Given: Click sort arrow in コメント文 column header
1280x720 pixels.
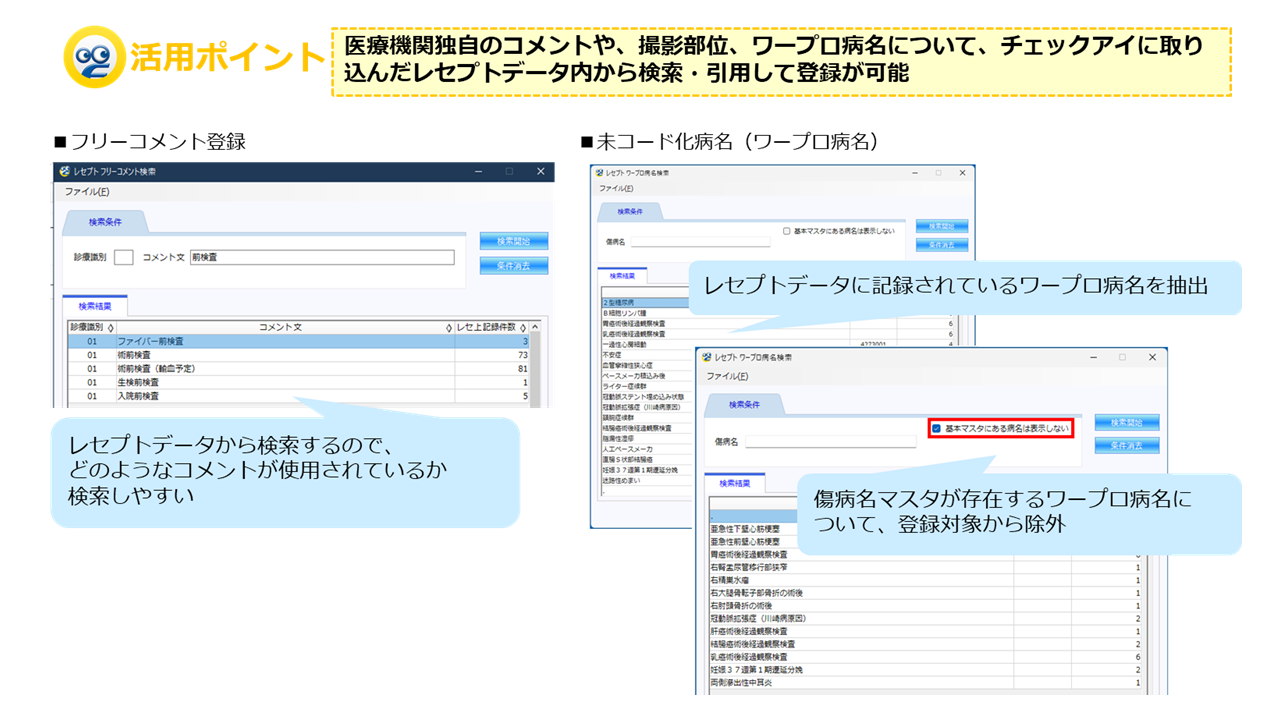Looking at the screenshot, I should point(448,327).
